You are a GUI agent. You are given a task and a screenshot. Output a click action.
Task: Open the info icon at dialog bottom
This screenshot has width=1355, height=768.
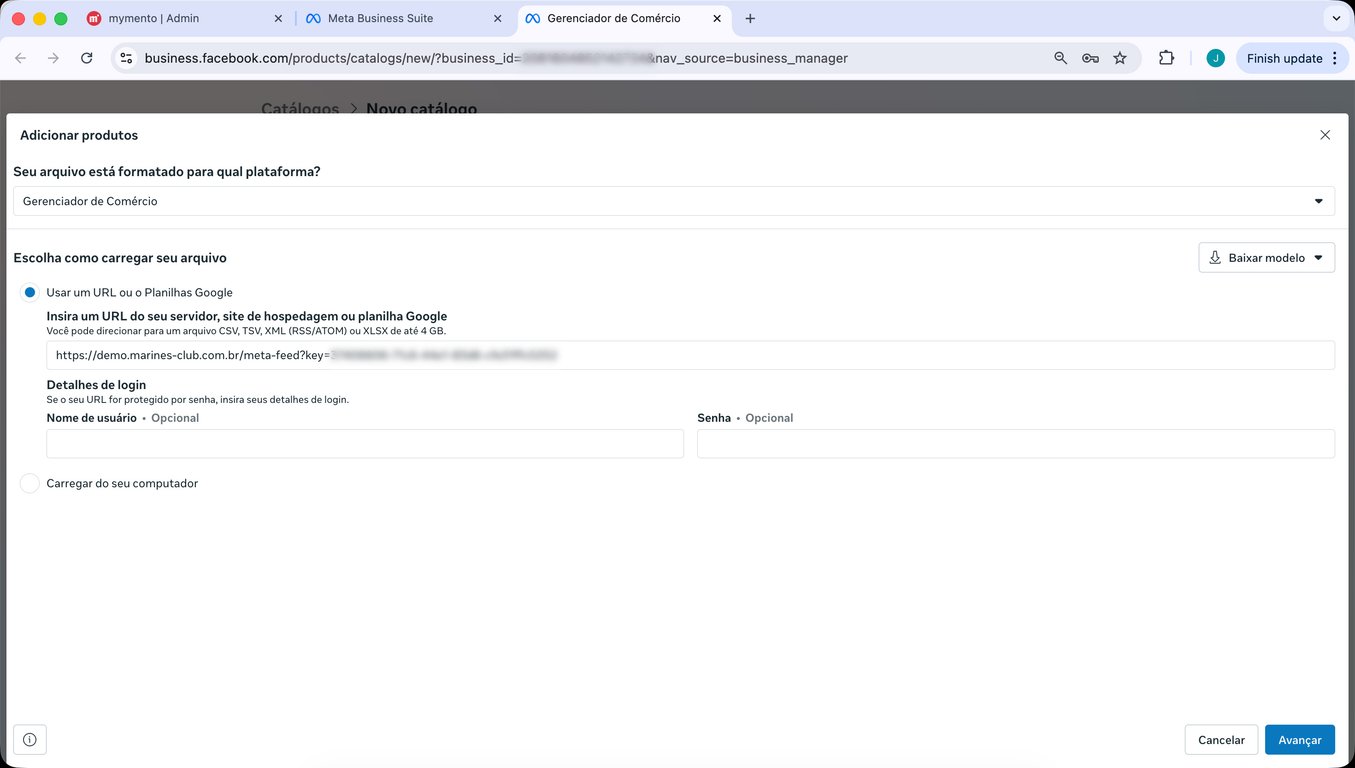tap(30, 740)
